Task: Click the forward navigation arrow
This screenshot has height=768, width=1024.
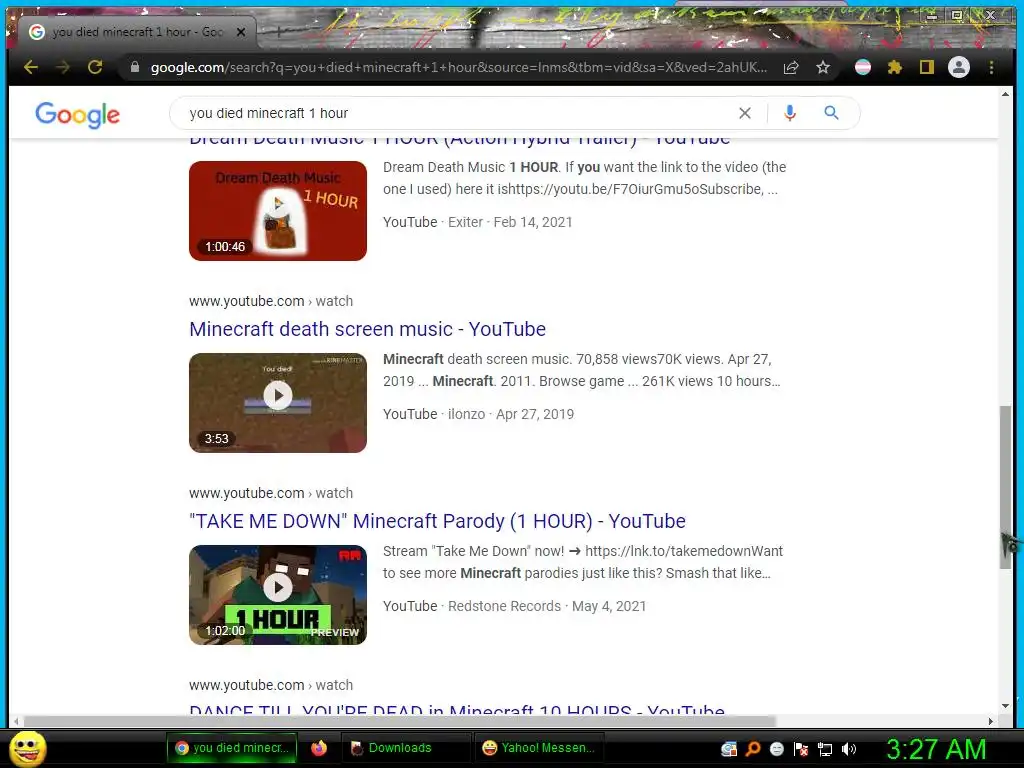Action: coord(63,67)
